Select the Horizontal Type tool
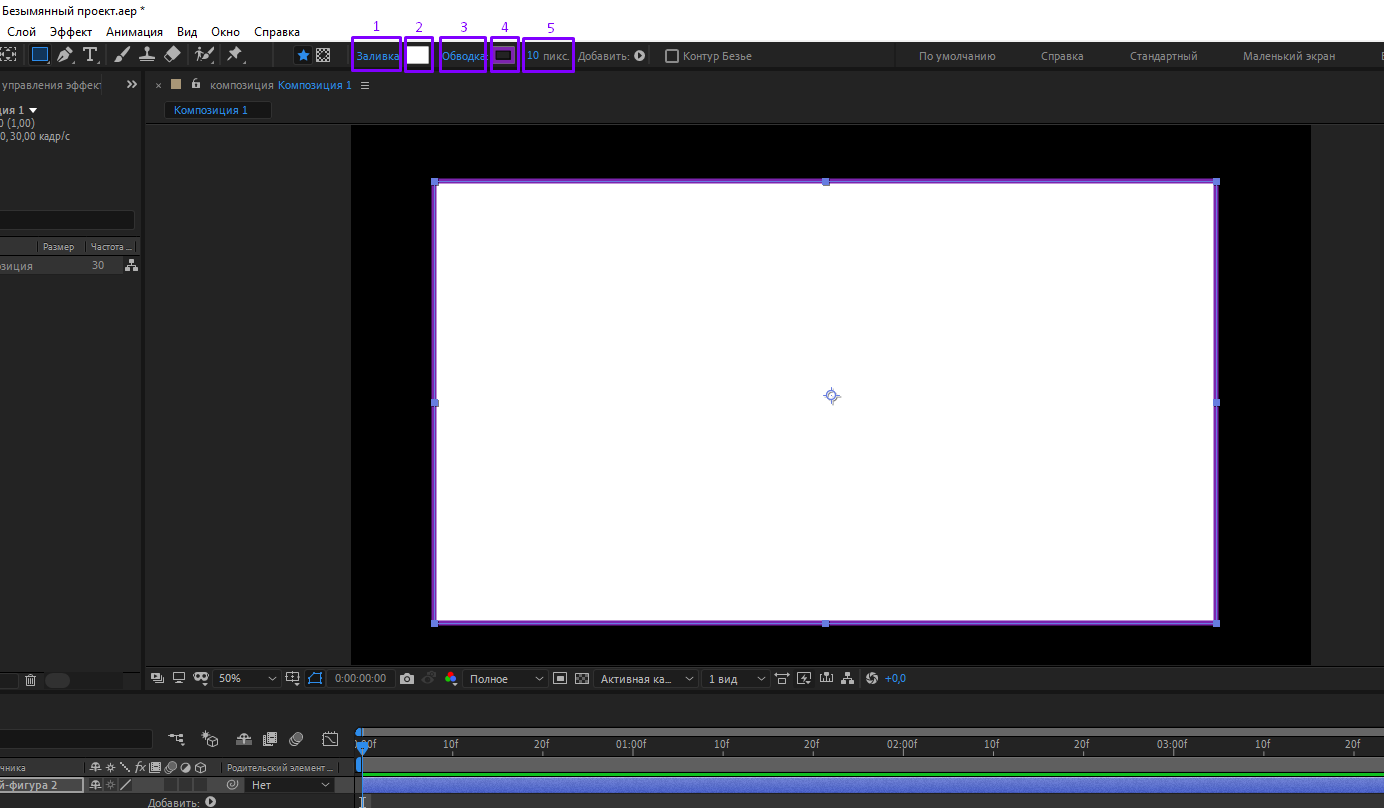Viewport: 1384px width, 808px height. pos(90,55)
